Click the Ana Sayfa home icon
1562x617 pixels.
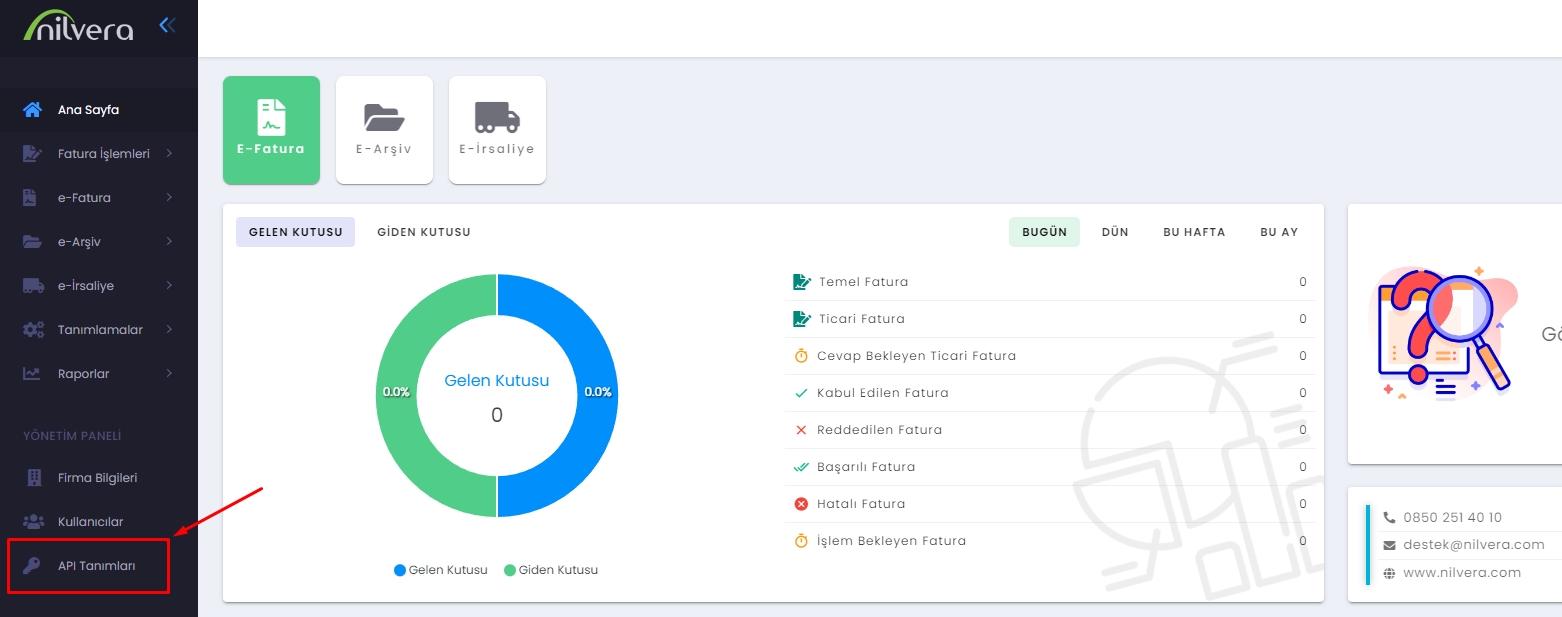(x=33, y=110)
